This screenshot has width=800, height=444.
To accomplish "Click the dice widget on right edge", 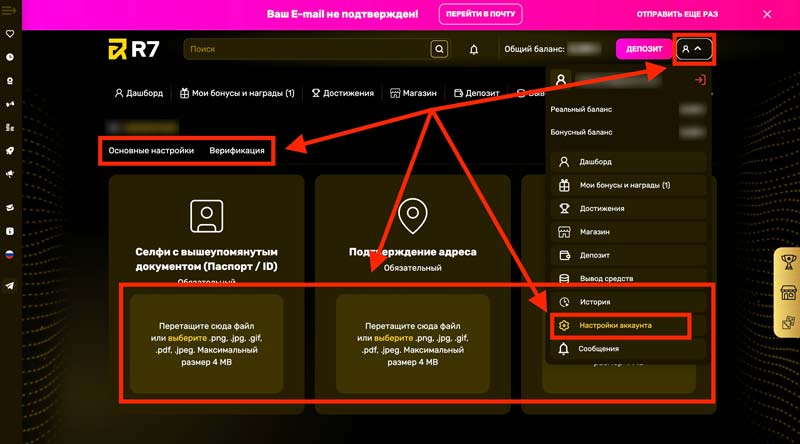I will pos(787,323).
